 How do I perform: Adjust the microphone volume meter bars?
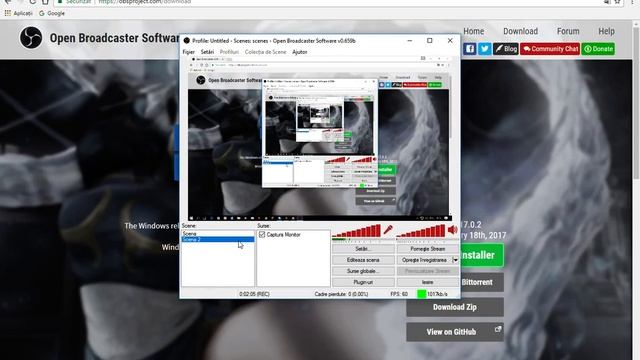pyautogui.click(x=356, y=231)
